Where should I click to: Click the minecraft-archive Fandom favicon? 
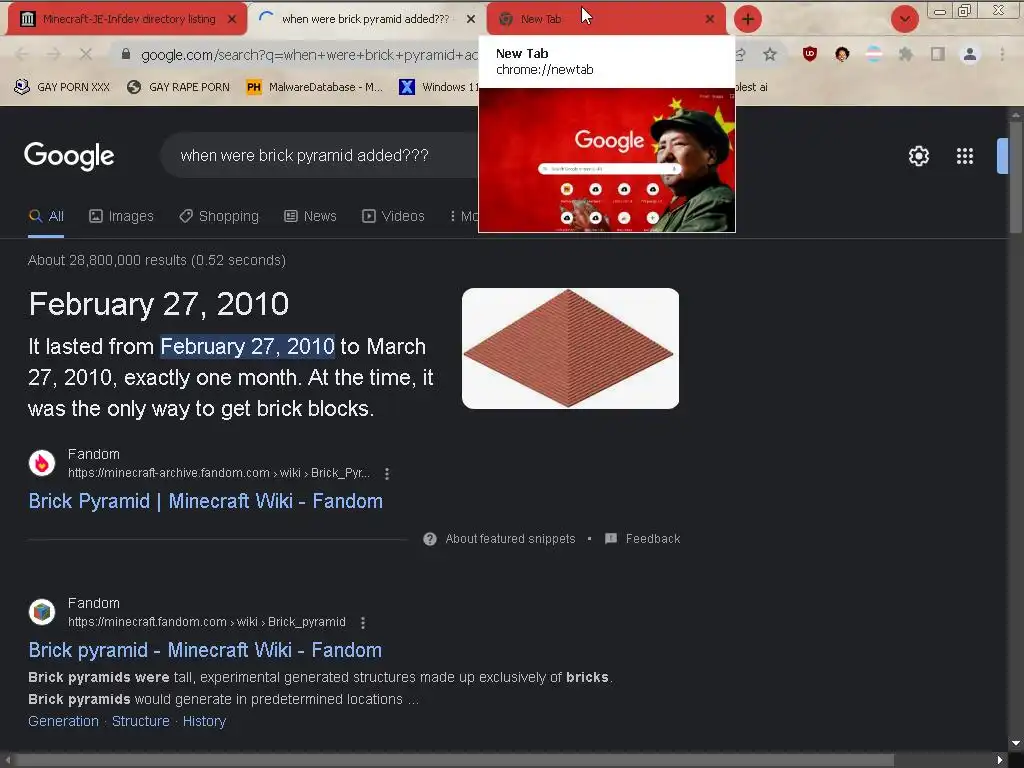tap(42, 463)
